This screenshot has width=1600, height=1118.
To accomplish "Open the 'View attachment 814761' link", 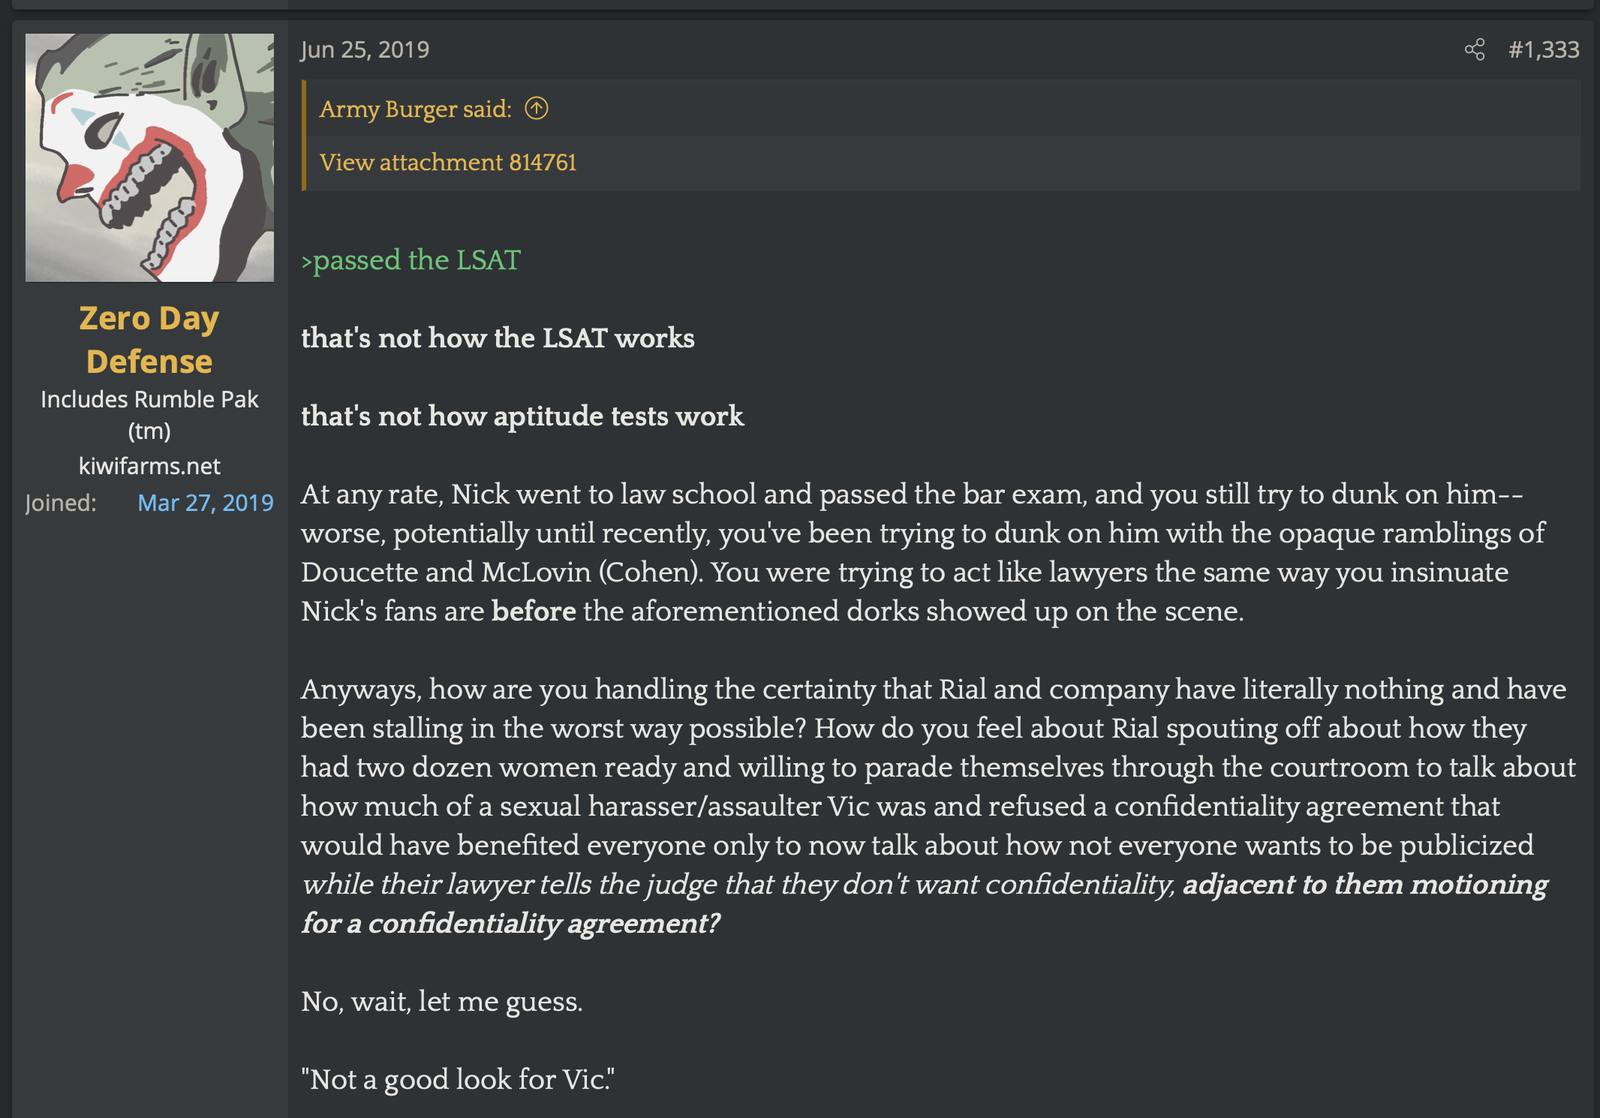I will point(448,162).
